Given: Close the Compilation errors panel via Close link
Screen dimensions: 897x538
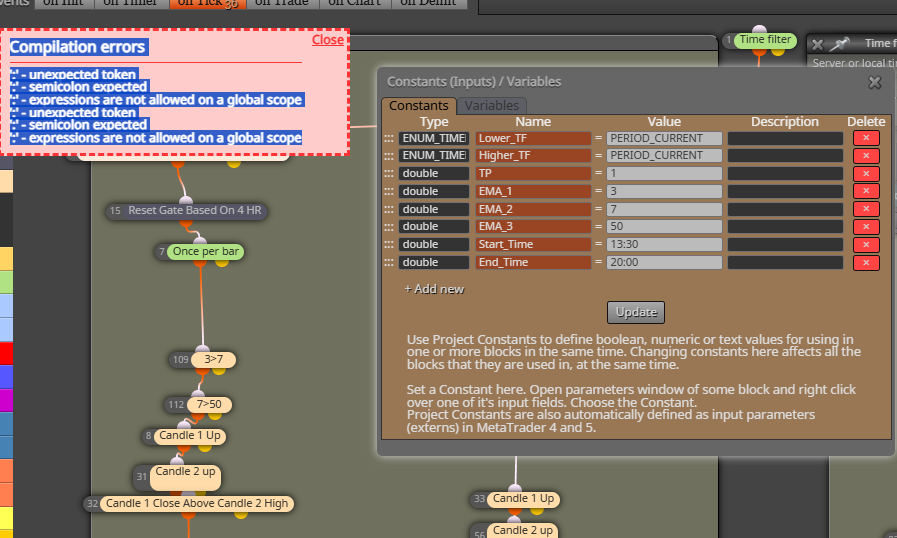Looking at the screenshot, I should [x=327, y=39].
